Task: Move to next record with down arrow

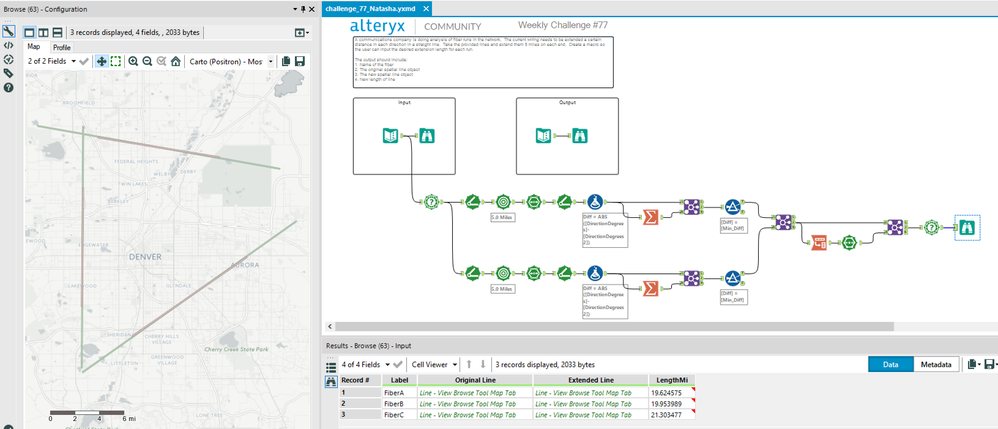Action: pos(482,365)
